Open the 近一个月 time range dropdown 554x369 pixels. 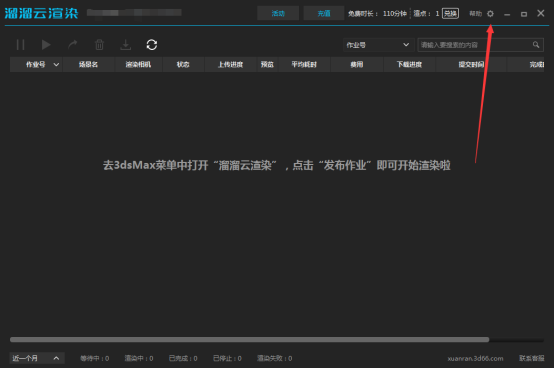(37, 358)
